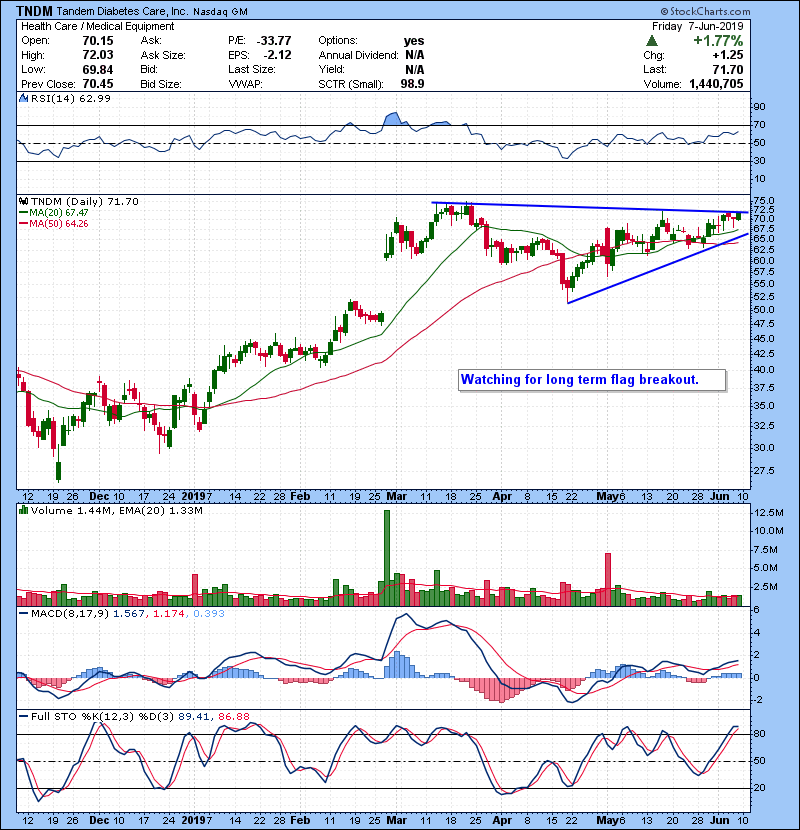The image size is (800, 830).
Task: Click the red MA(50) legend line marker
Action: click(x=23, y=223)
